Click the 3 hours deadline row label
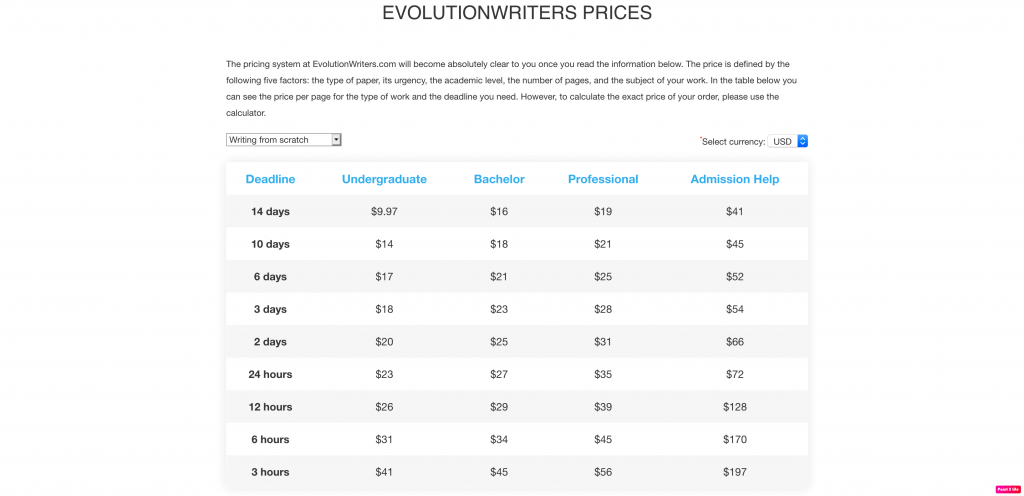 (270, 472)
